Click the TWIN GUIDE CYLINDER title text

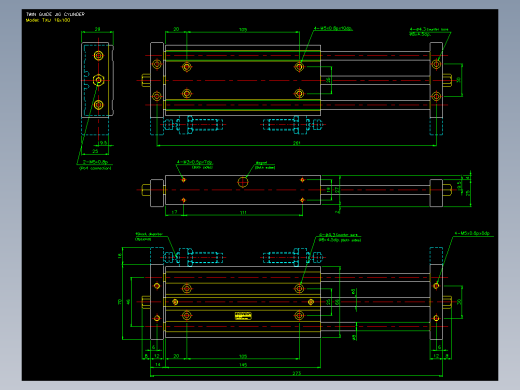click(x=55, y=14)
